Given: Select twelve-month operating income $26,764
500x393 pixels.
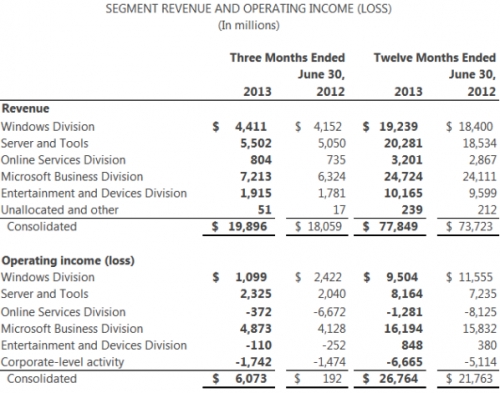Looking at the screenshot, I should coord(390,379).
